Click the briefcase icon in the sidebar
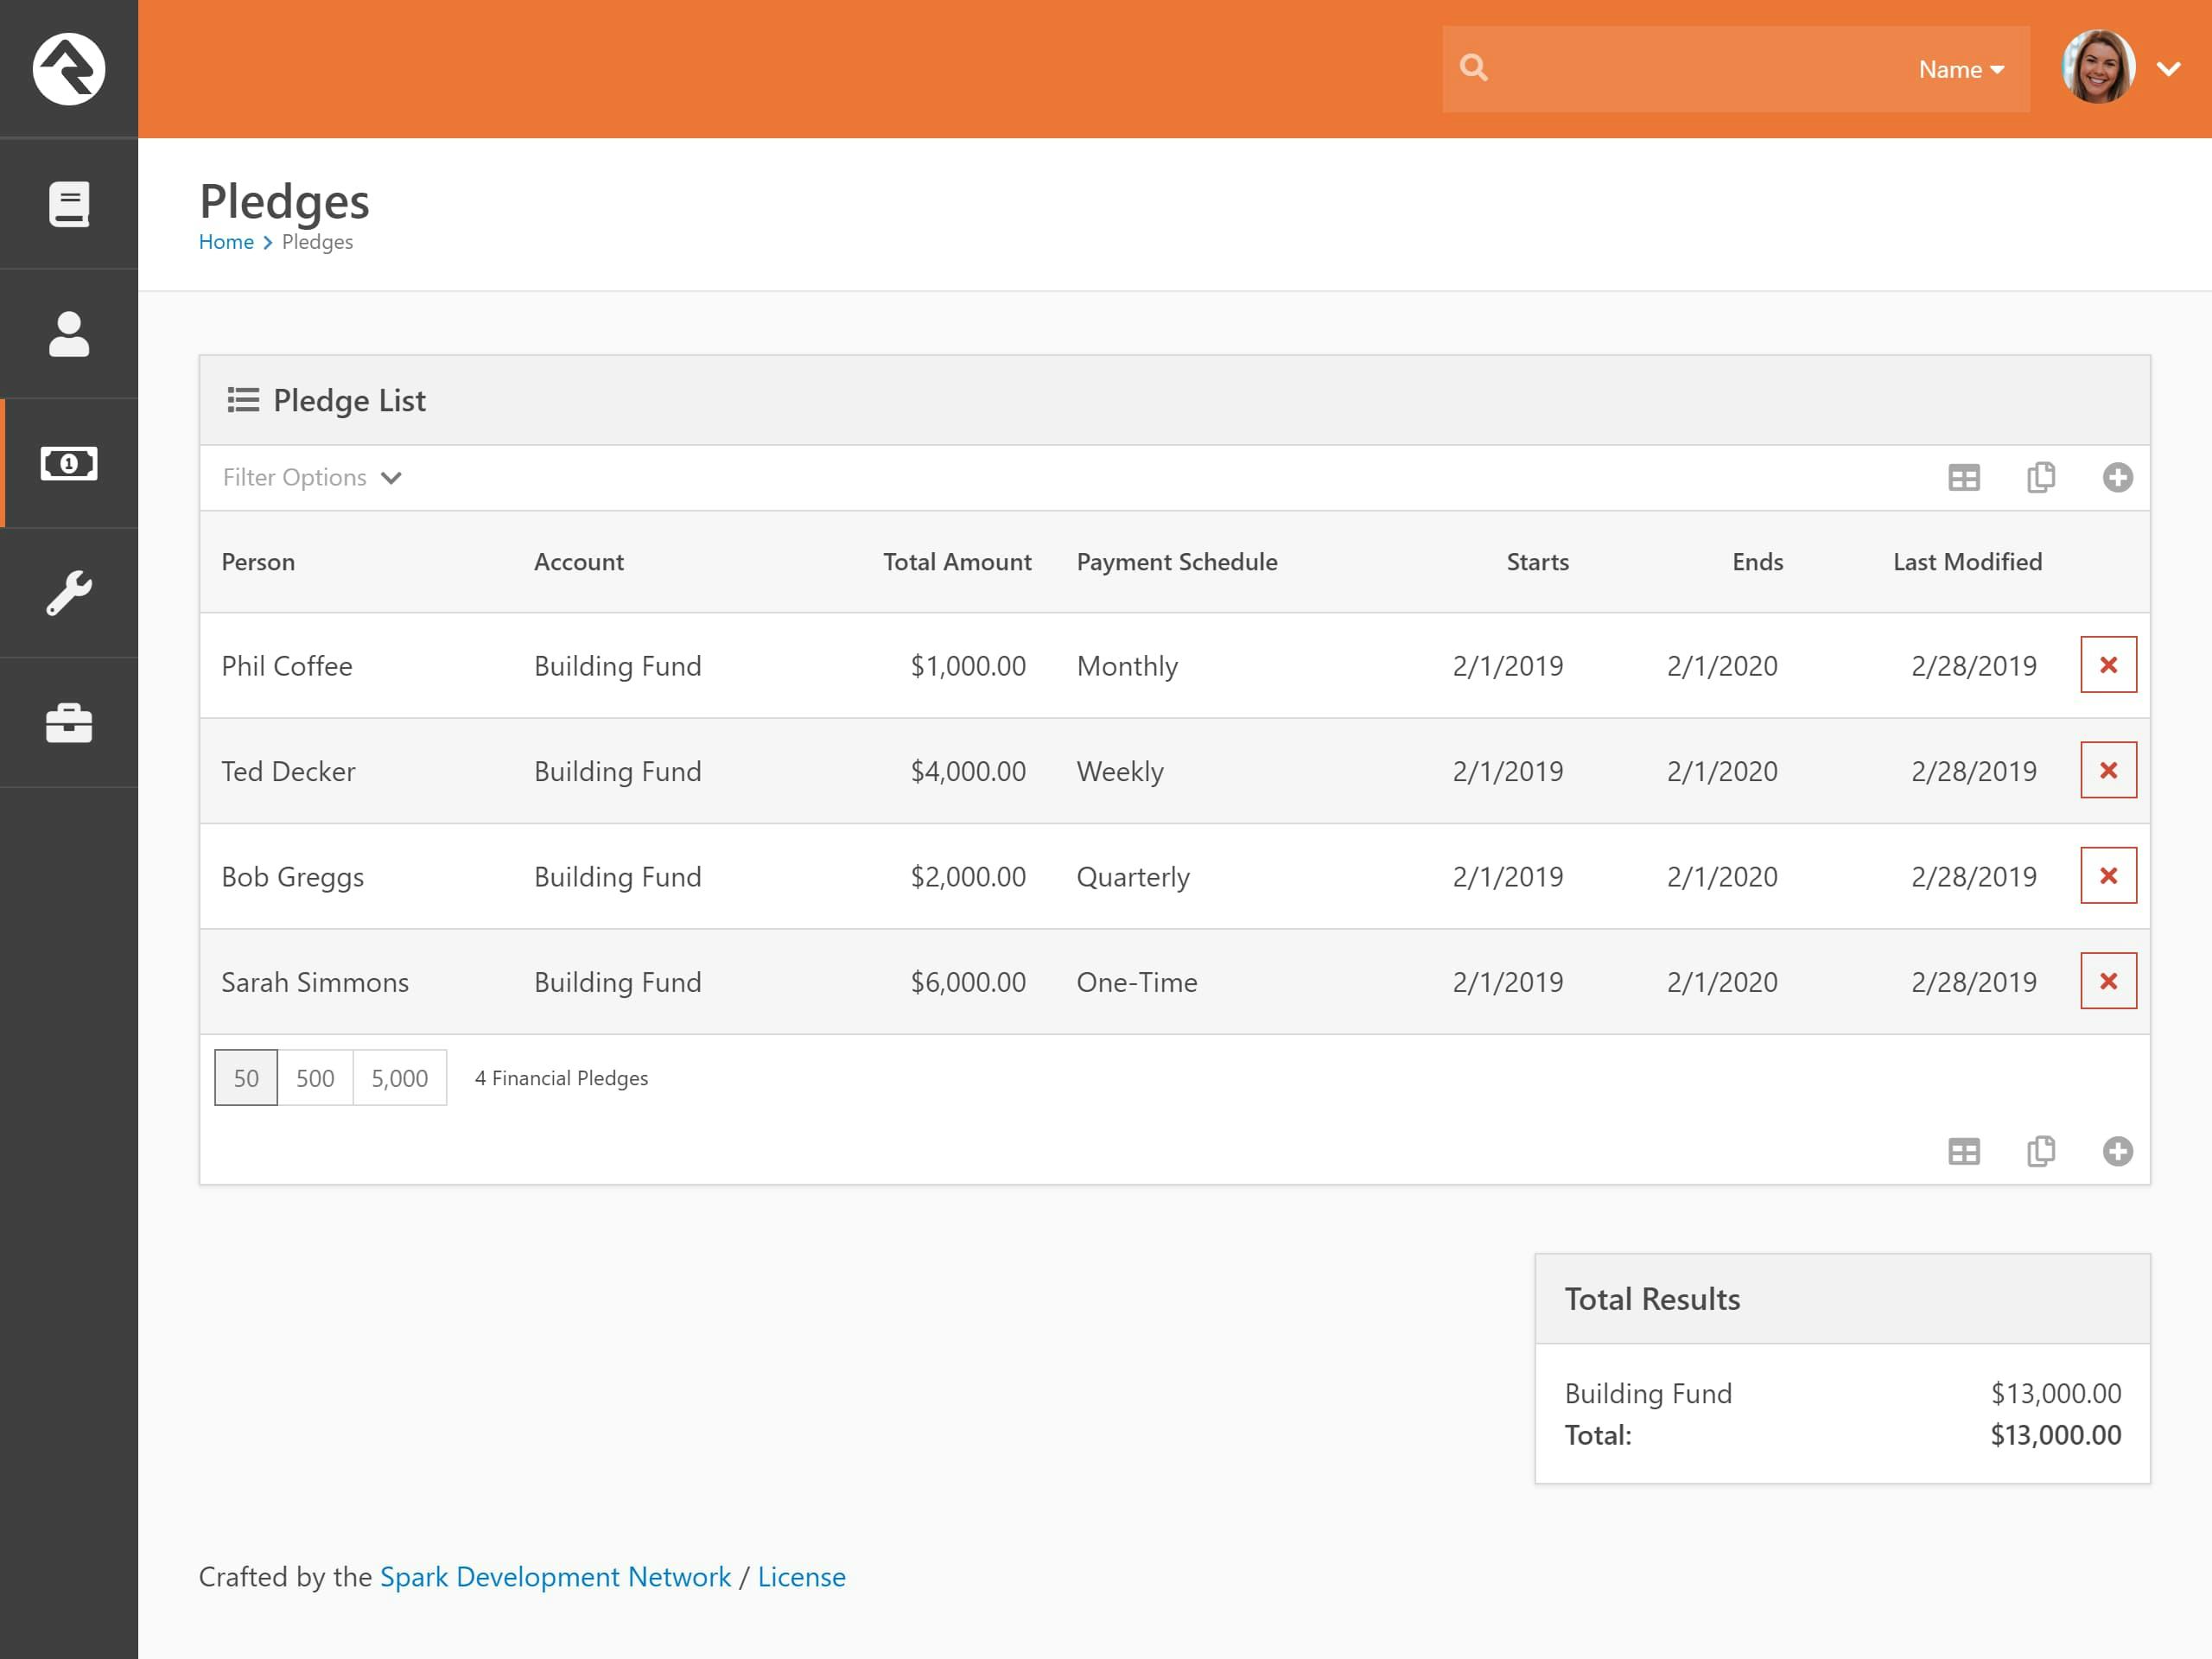The height and width of the screenshot is (1659, 2212). [68, 723]
